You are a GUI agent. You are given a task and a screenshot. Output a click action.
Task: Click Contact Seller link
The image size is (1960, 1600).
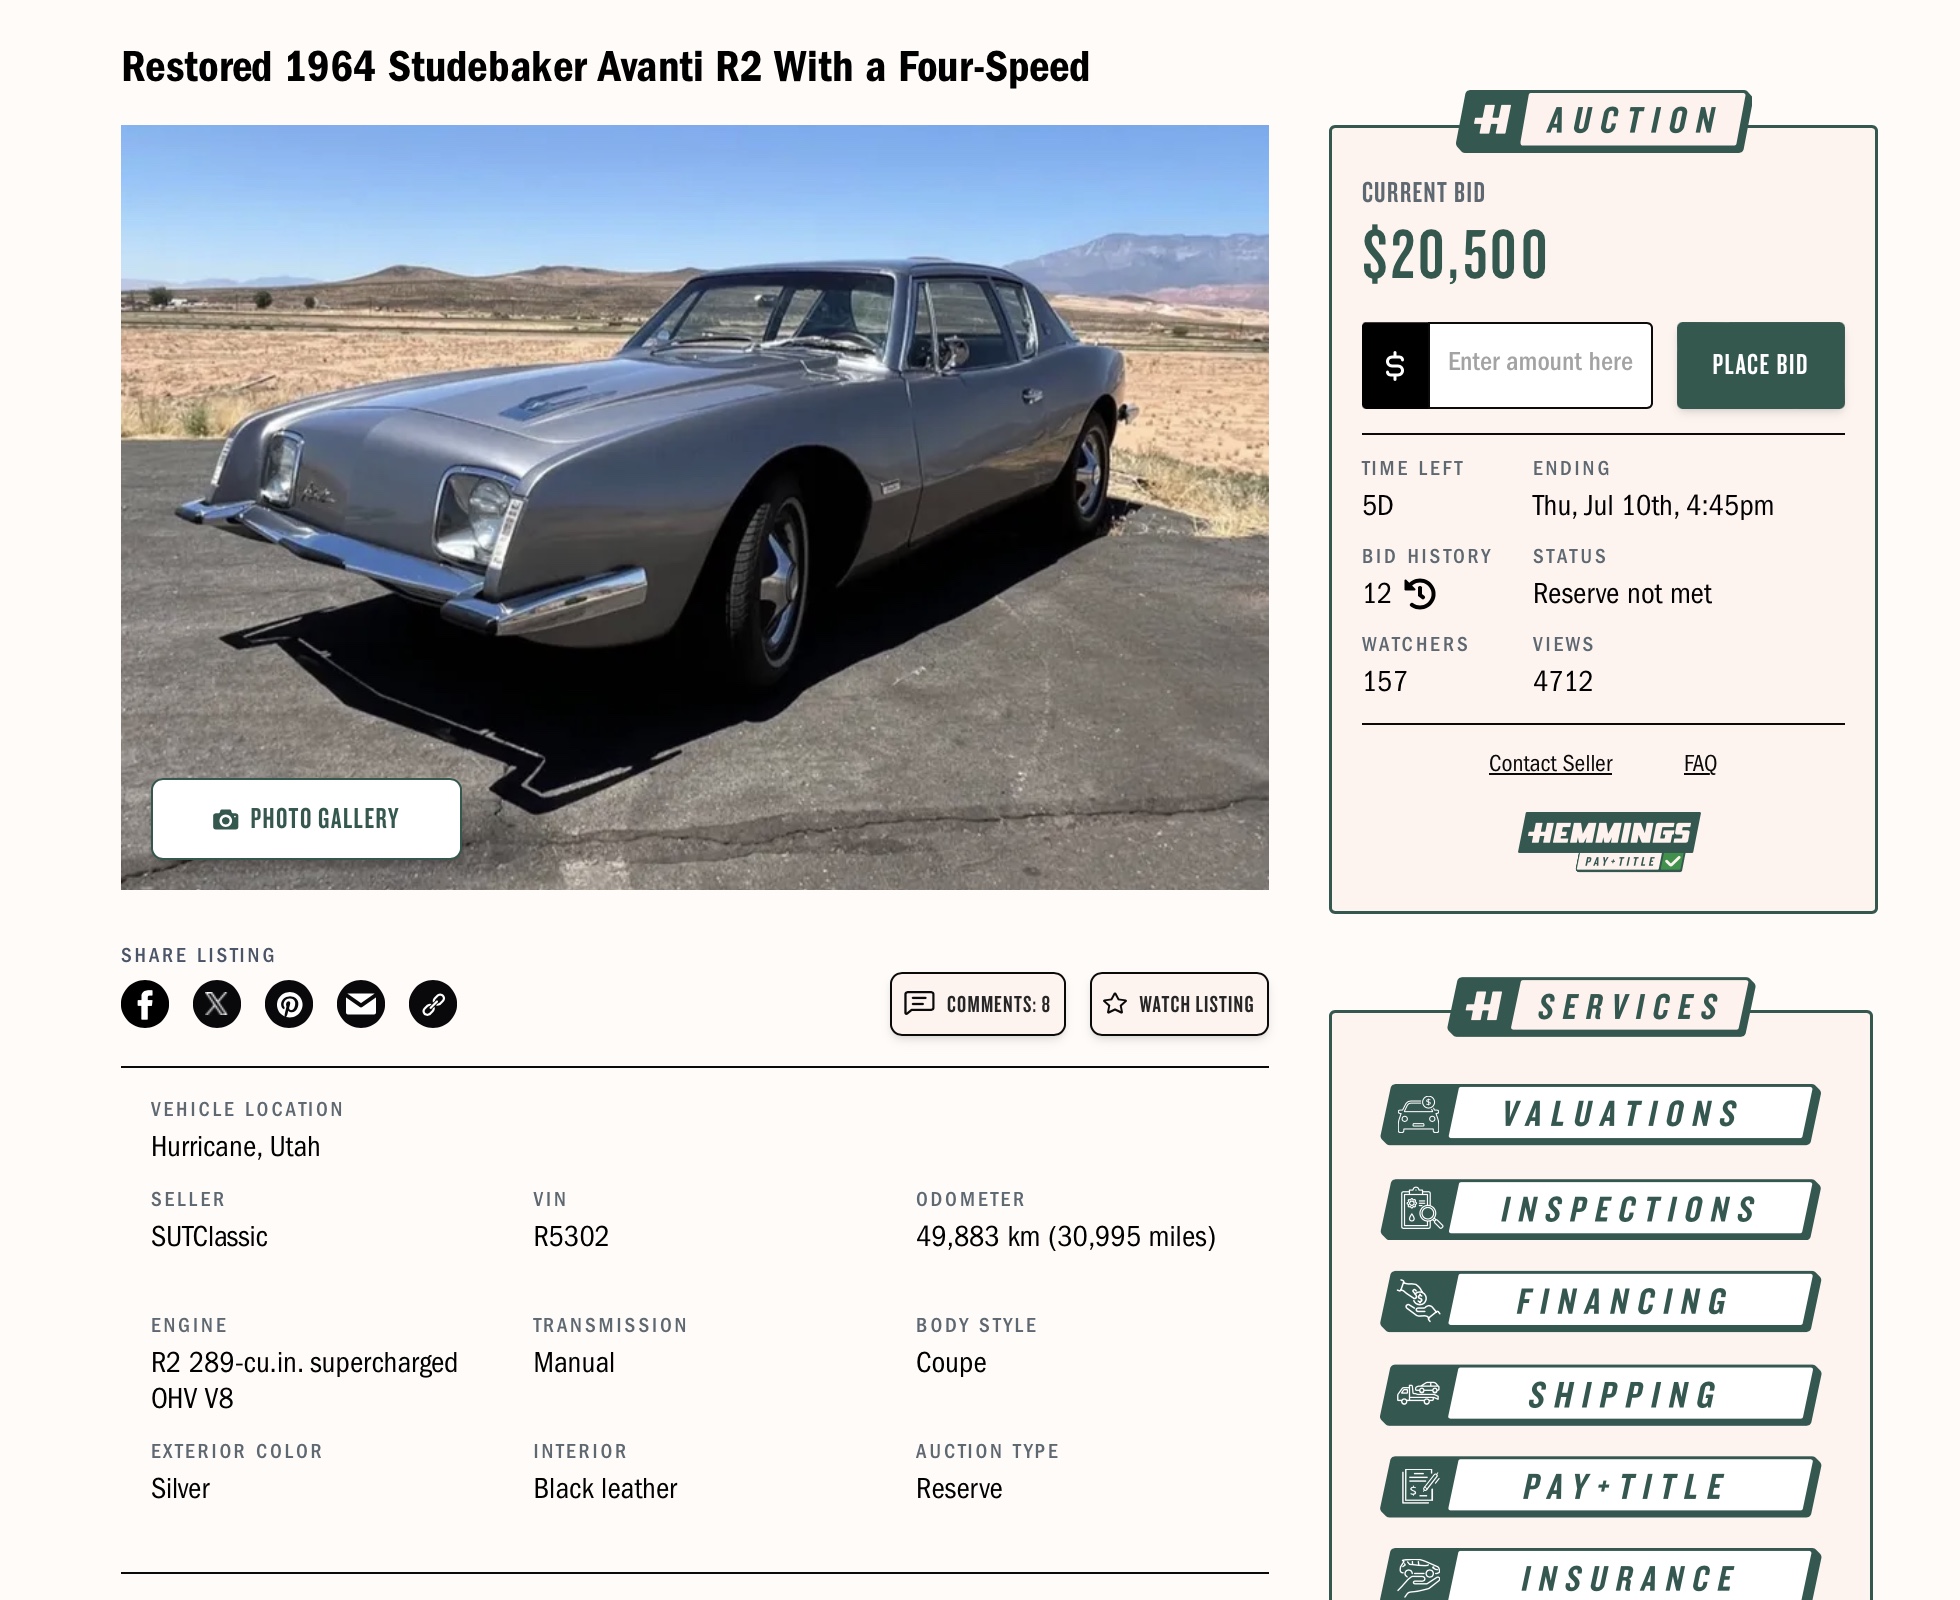[x=1550, y=764]
